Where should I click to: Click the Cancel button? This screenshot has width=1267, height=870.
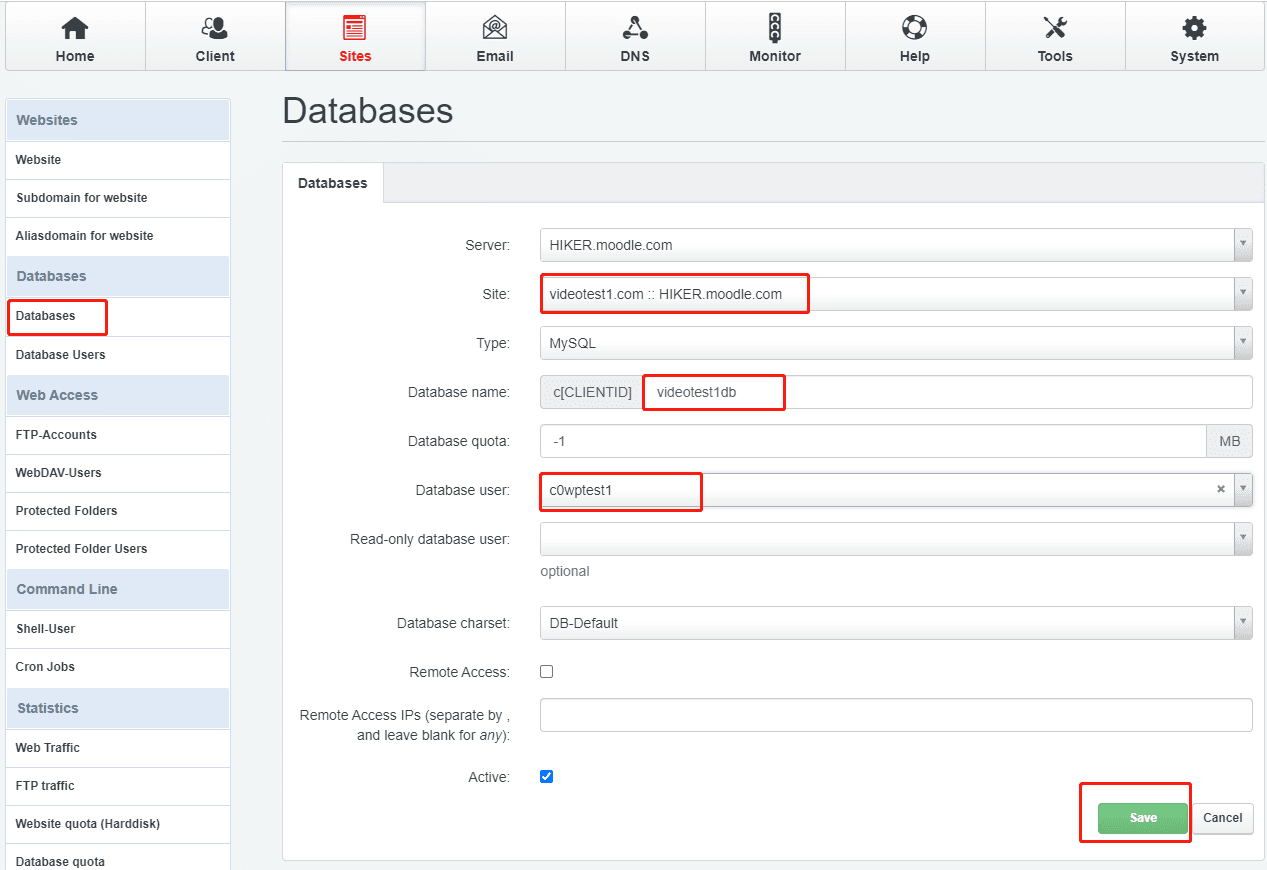tap(1223, 818)
